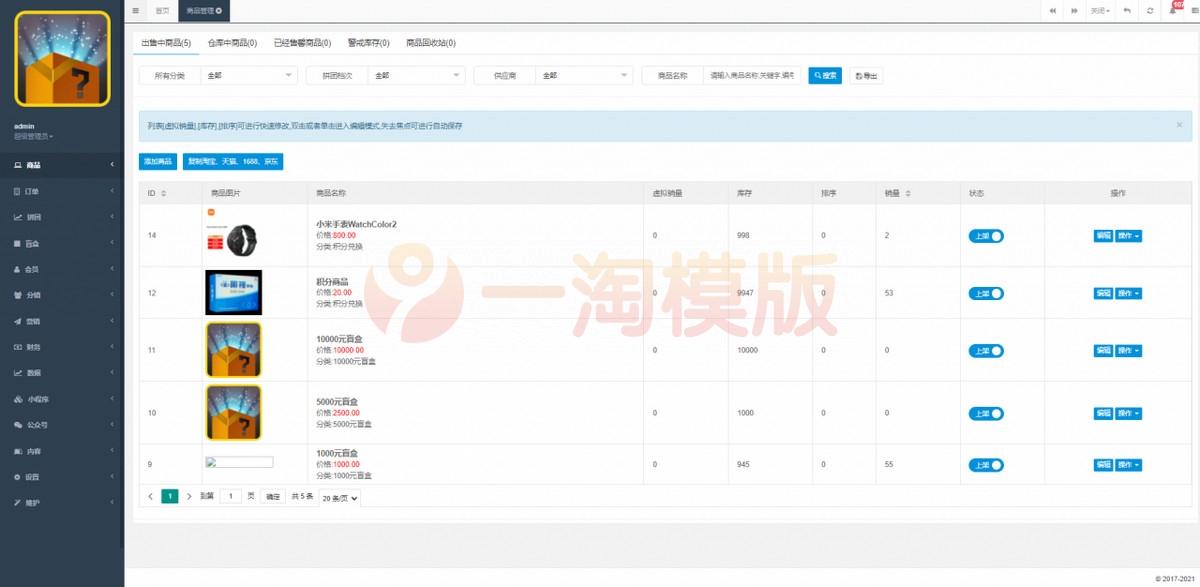Click the notification bell with 107 badge
Screen dimensions: 1200x587
click(1173, 11)
